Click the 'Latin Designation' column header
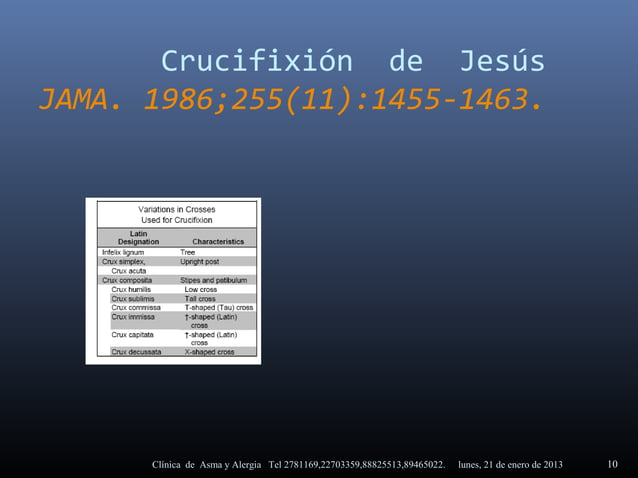Screen dimensions: 638x478 (x=138, y=238)
